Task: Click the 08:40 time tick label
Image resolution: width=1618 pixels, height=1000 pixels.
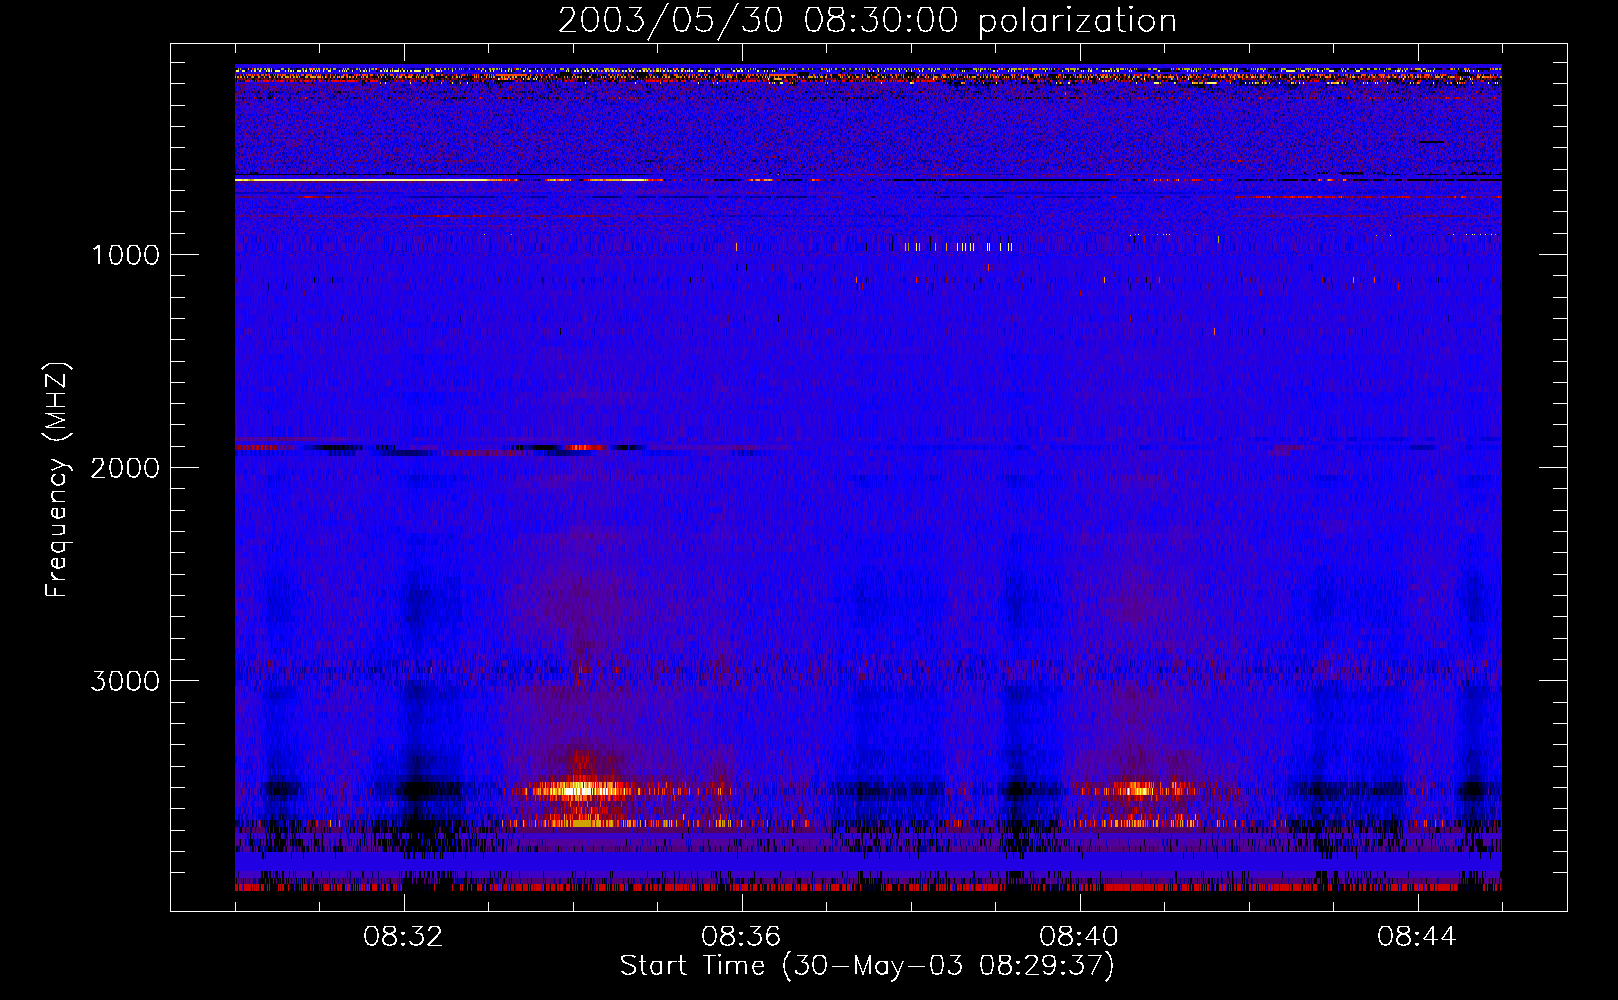Action: (x=1079, y=937)
